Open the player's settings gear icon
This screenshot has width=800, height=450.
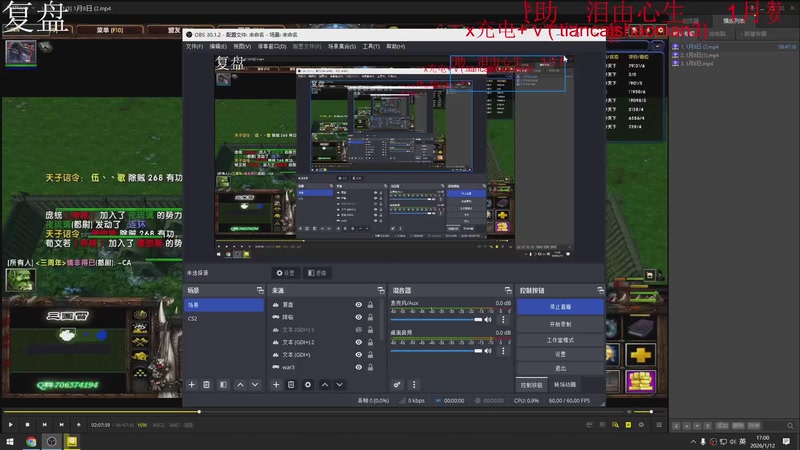641,424
